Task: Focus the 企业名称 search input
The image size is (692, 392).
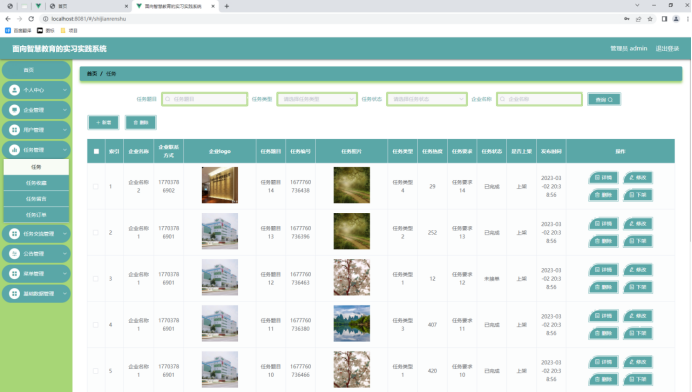Action: click(x=539, y=99)
